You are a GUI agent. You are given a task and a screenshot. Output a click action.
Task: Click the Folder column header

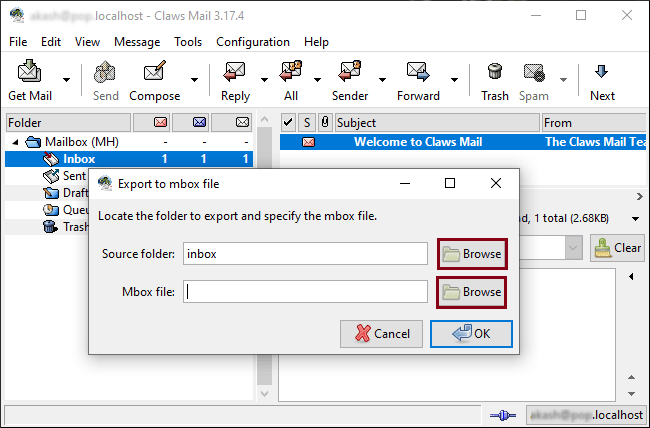(x=68, y=123)
